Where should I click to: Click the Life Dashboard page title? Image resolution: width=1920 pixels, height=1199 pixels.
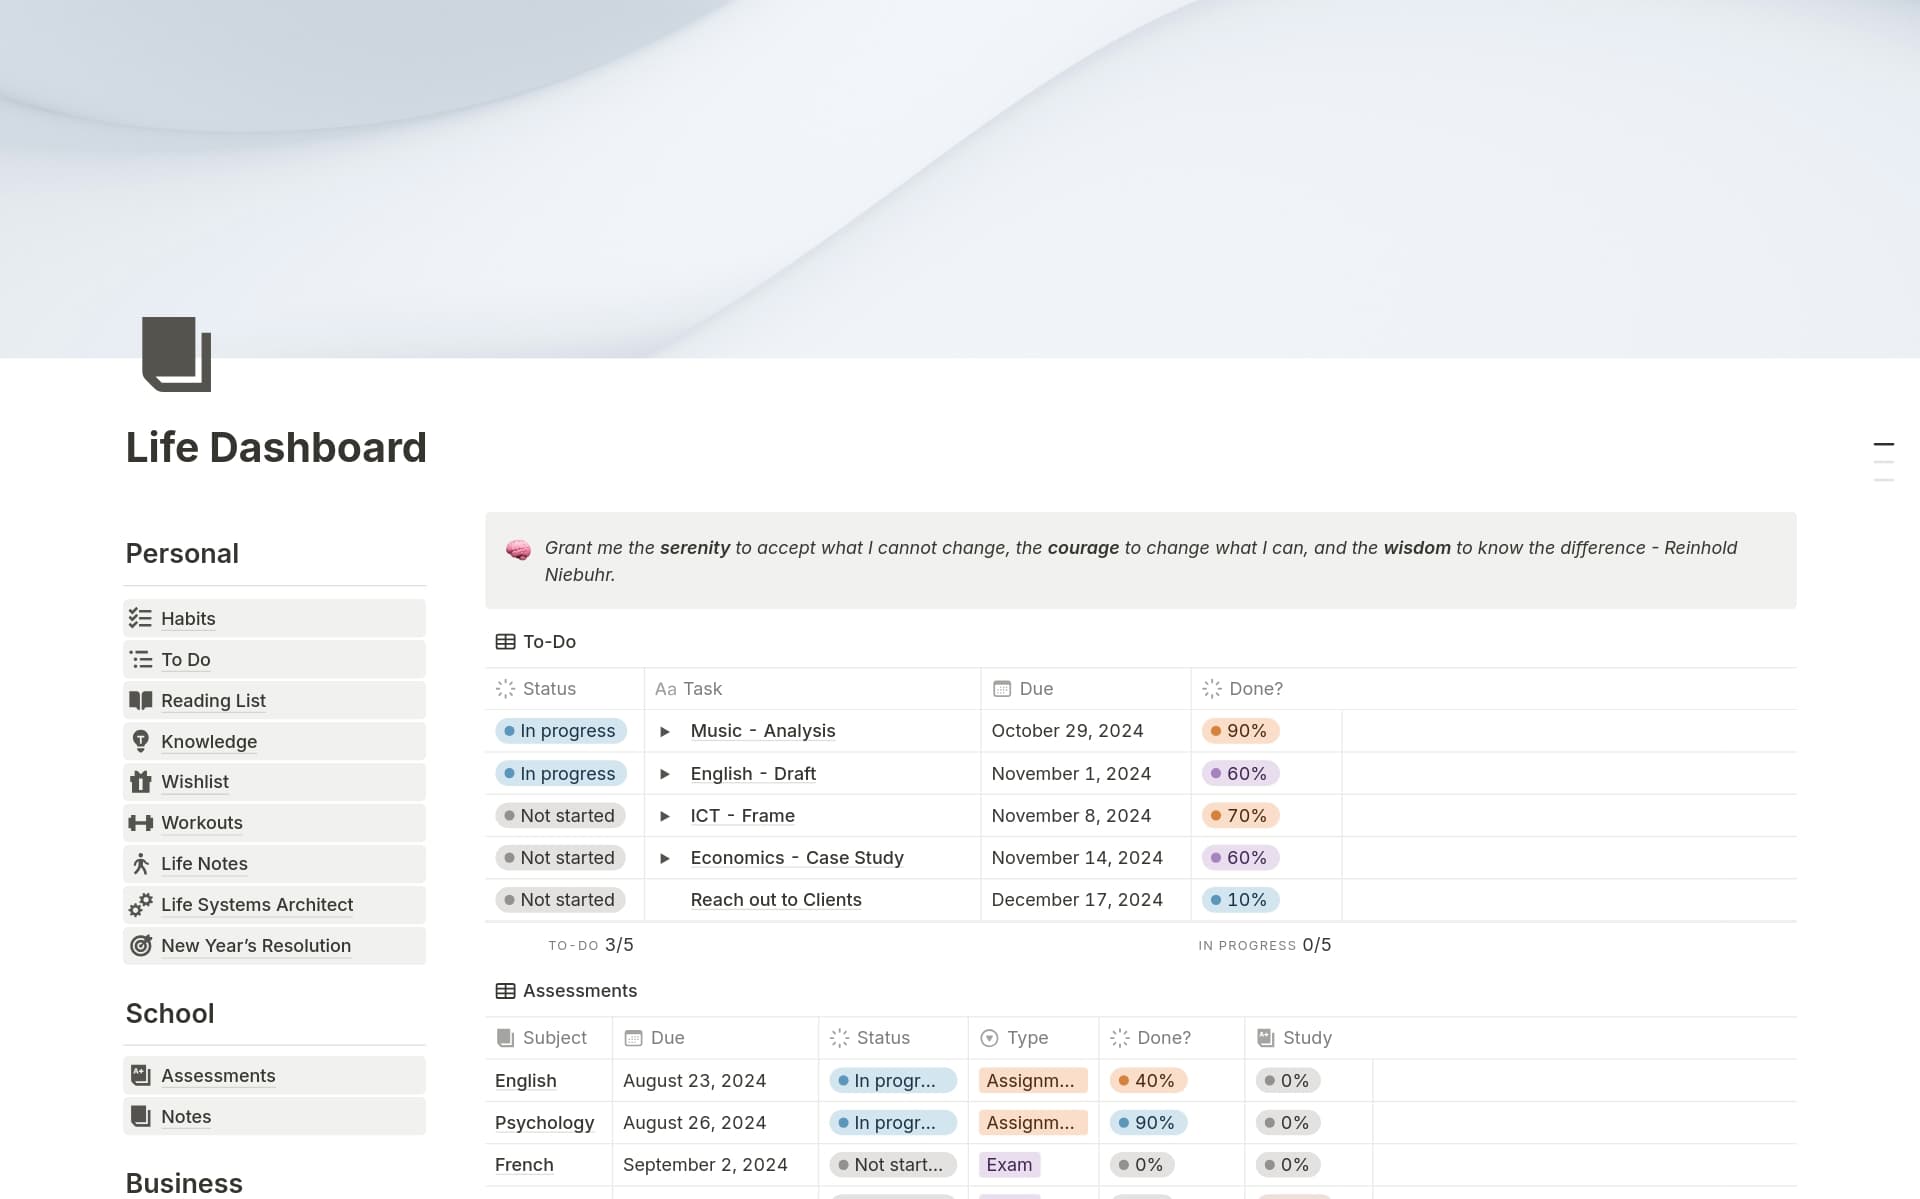(276, 448)
